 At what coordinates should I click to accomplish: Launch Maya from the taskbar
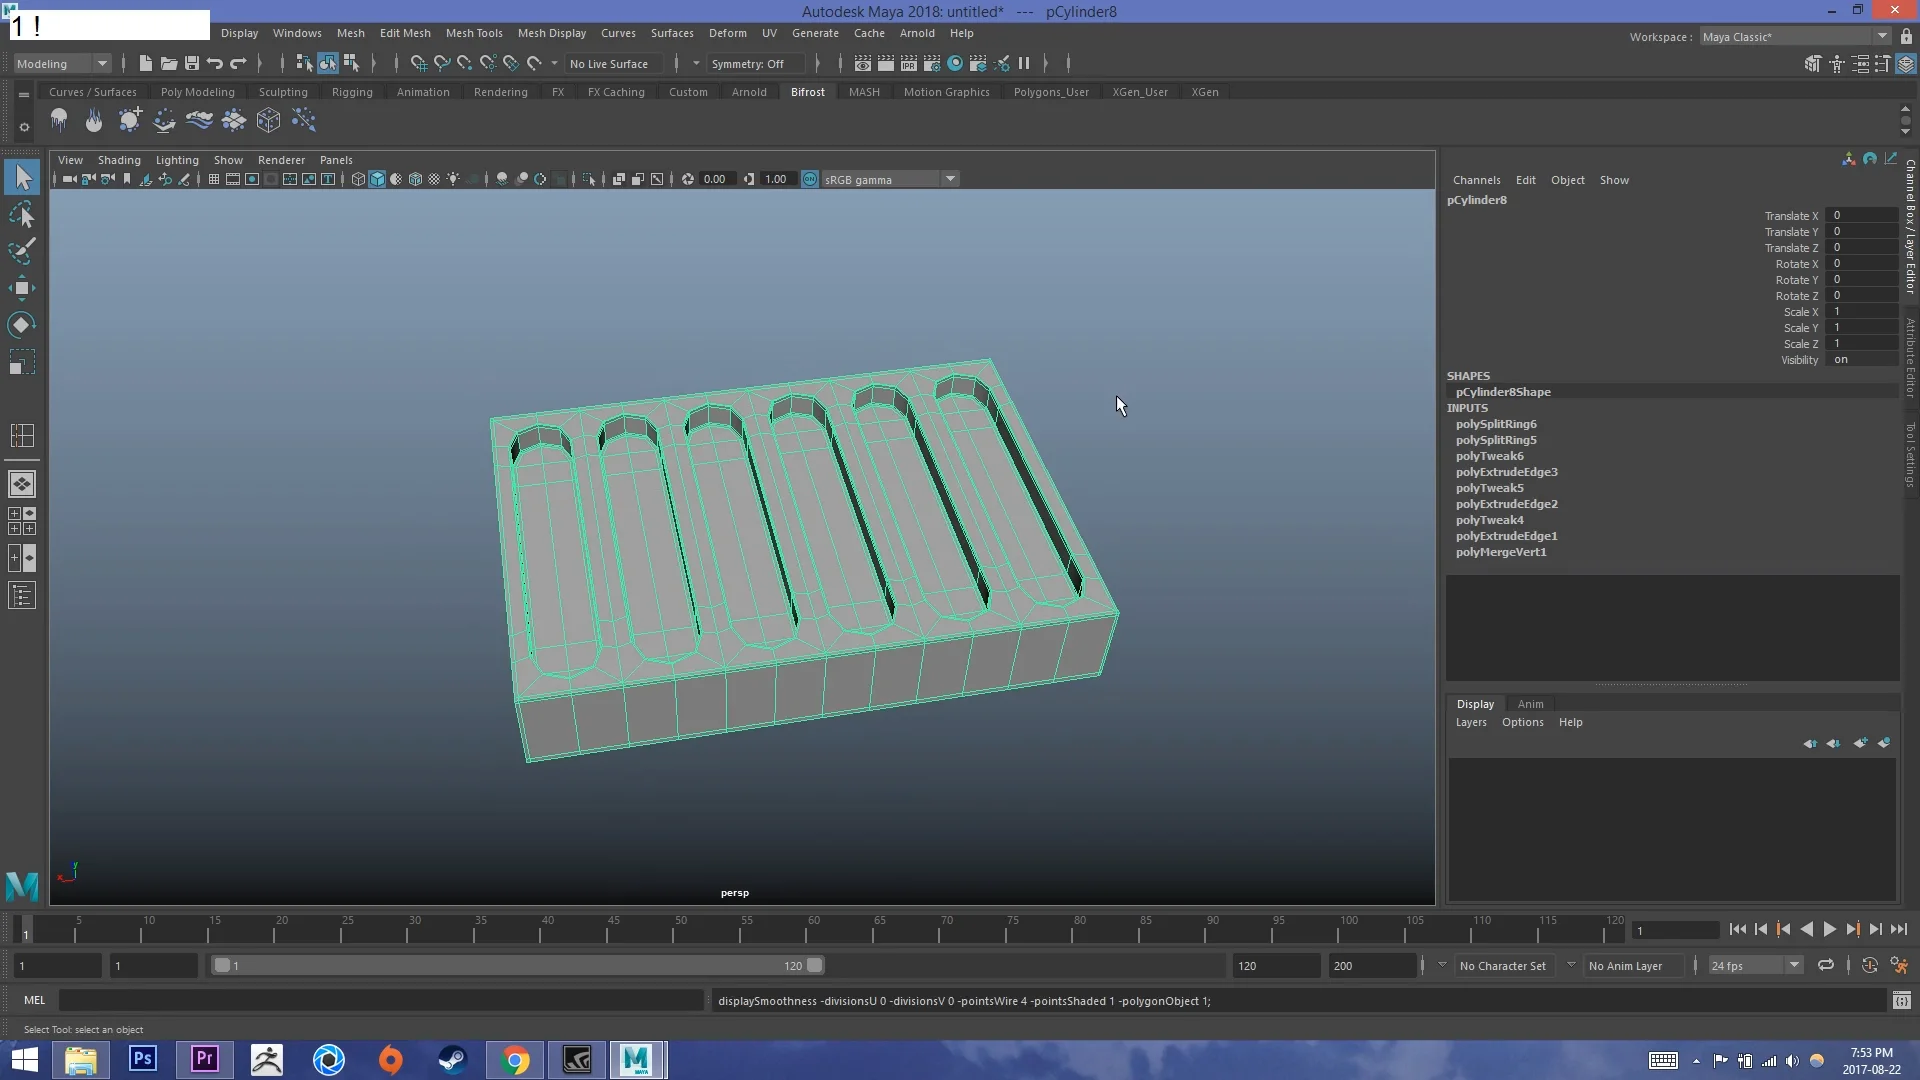coord(638,1059)
